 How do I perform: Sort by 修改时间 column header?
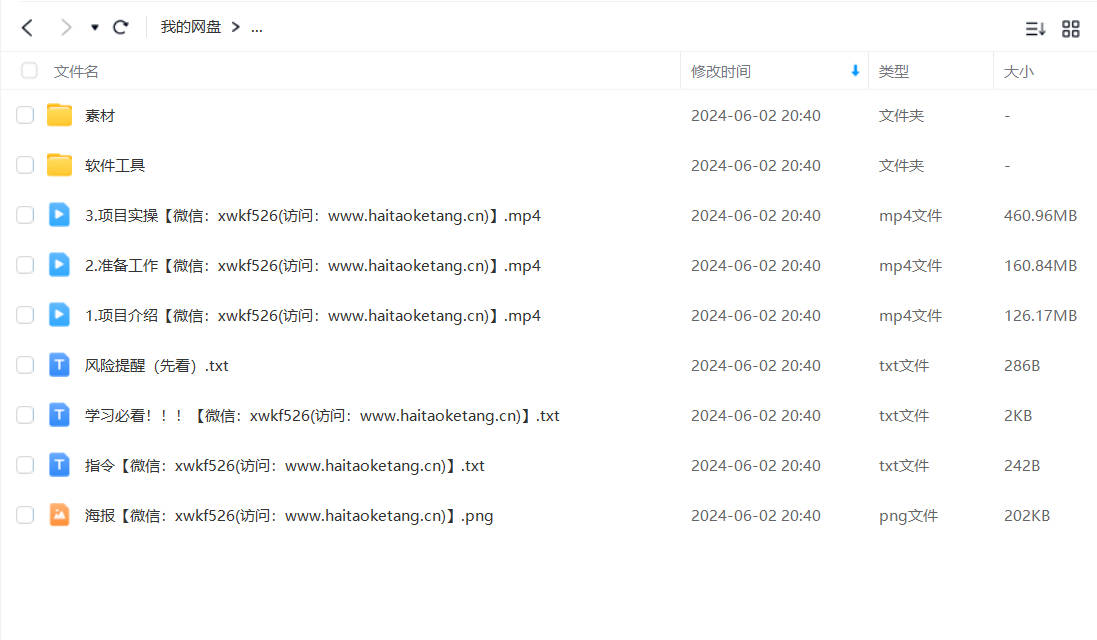point(721,71)
